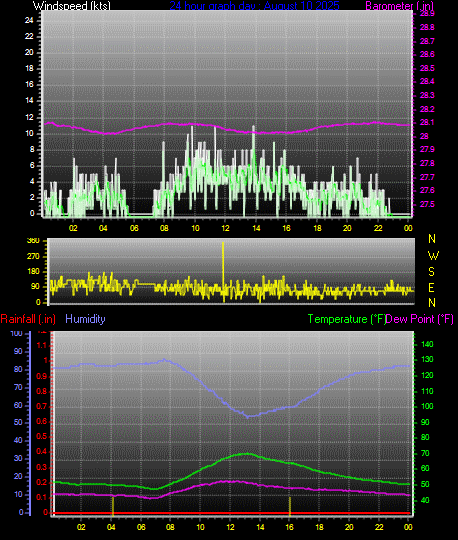This screenshot has width=458, height=540.
Task: Click the 27.8 value on the barometer axis
Action: click(427, 163)
